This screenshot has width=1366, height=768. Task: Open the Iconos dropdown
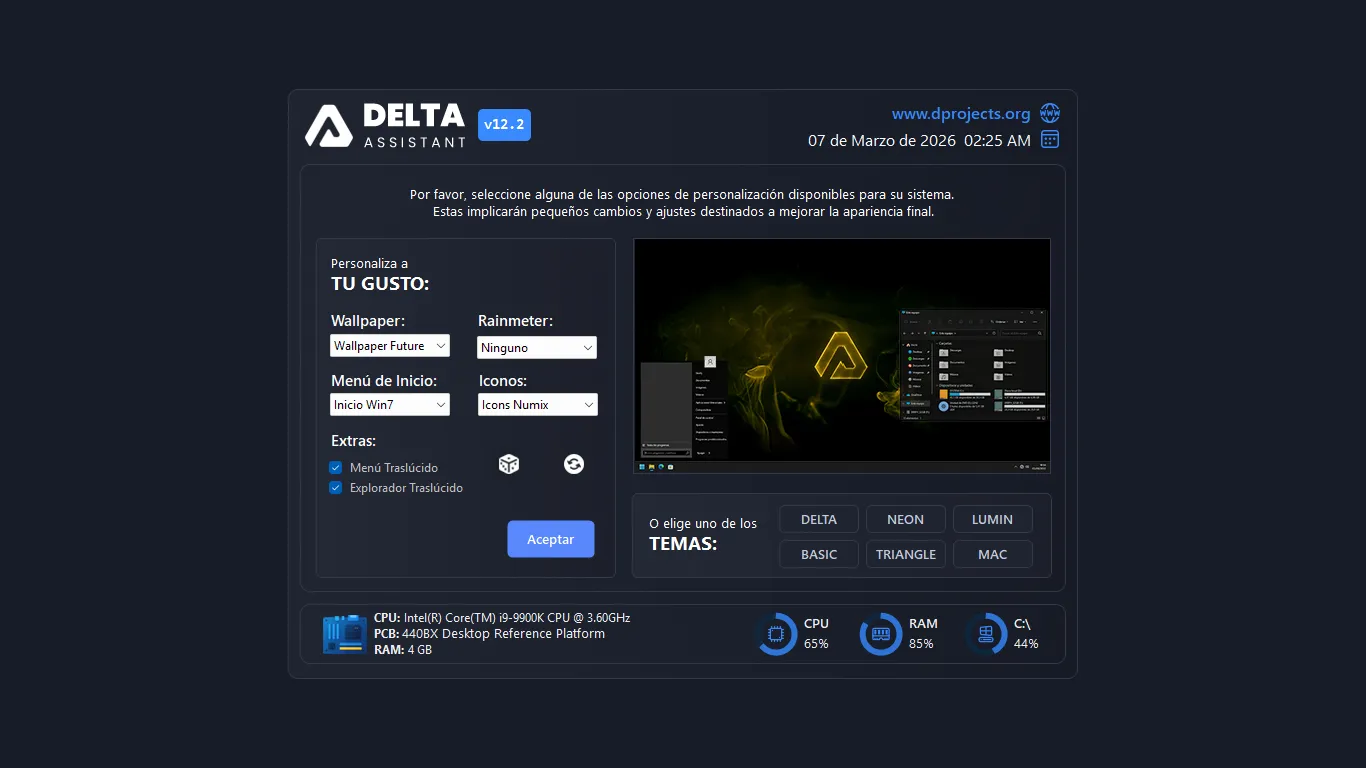[x=538, y=405]
